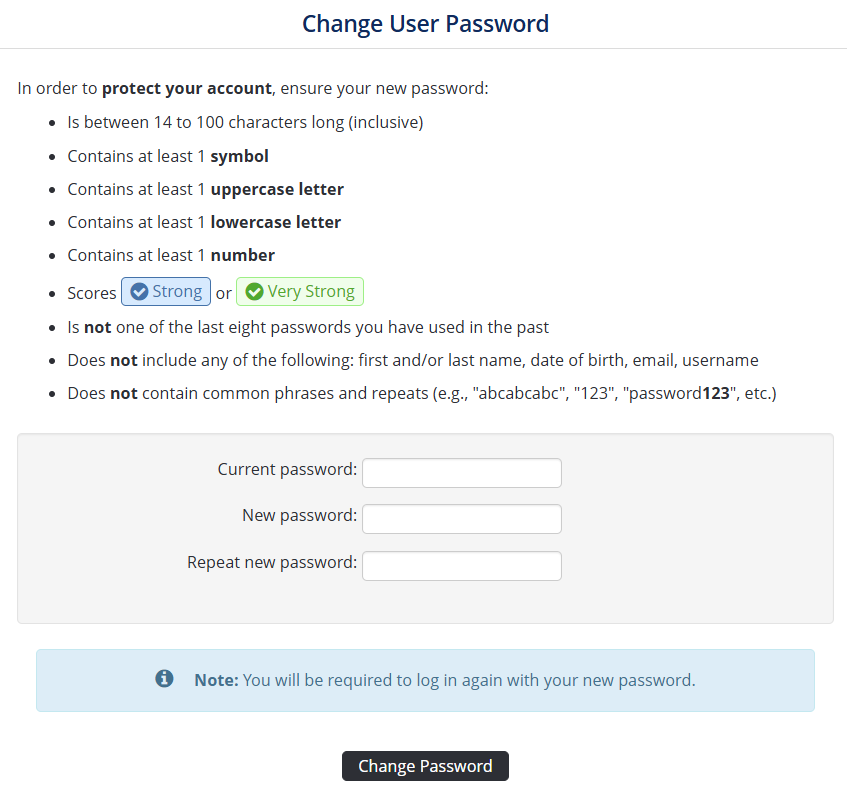
Task: Click the Very Strong text in green badge
Action: point(310,292)
